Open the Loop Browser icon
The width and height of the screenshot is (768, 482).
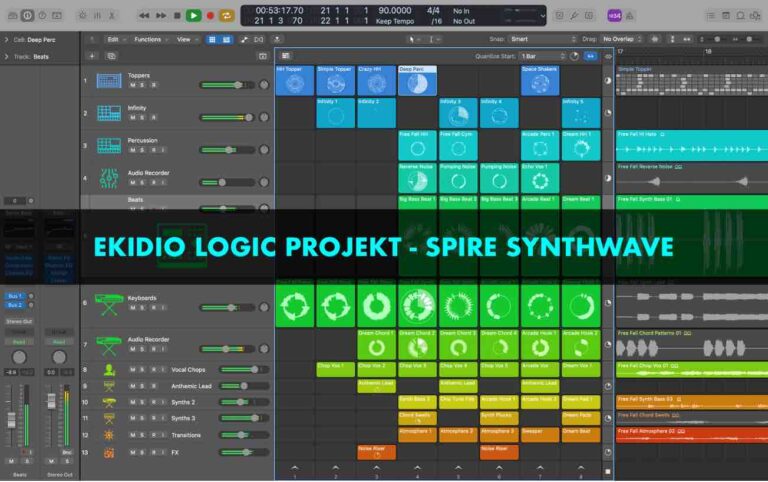click(x=741, y=16)
